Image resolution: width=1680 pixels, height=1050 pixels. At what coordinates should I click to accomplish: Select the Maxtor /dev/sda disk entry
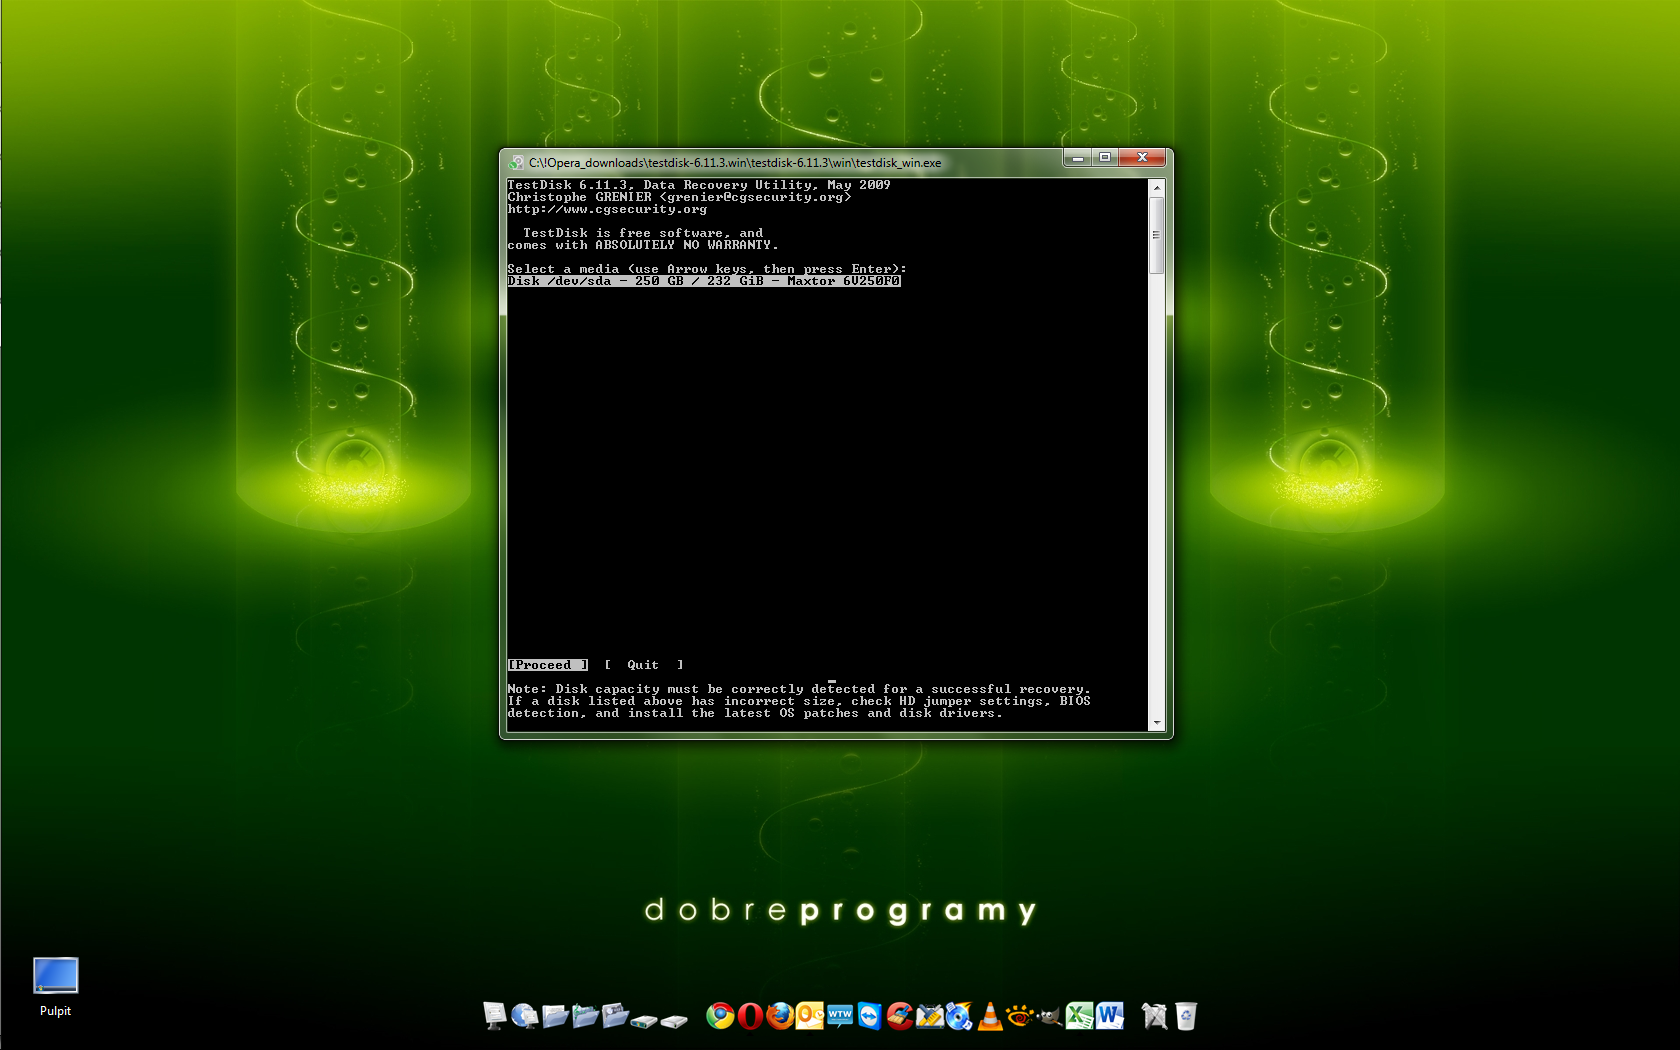coord(704,281)
